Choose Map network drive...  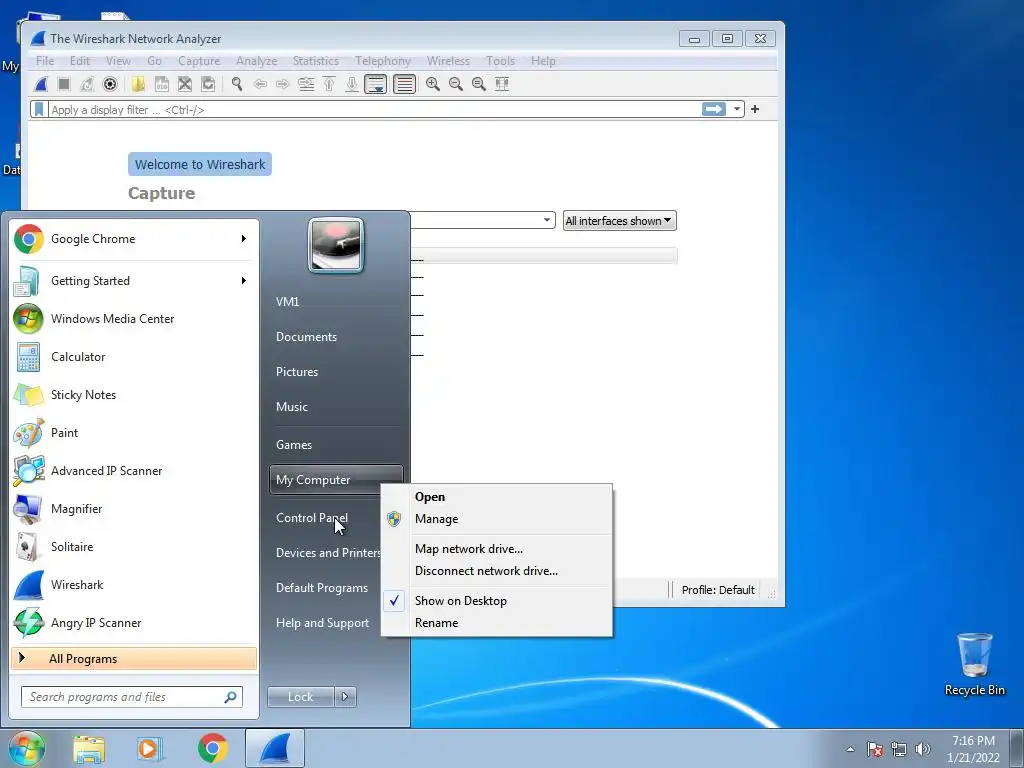(x=496, y=549)
